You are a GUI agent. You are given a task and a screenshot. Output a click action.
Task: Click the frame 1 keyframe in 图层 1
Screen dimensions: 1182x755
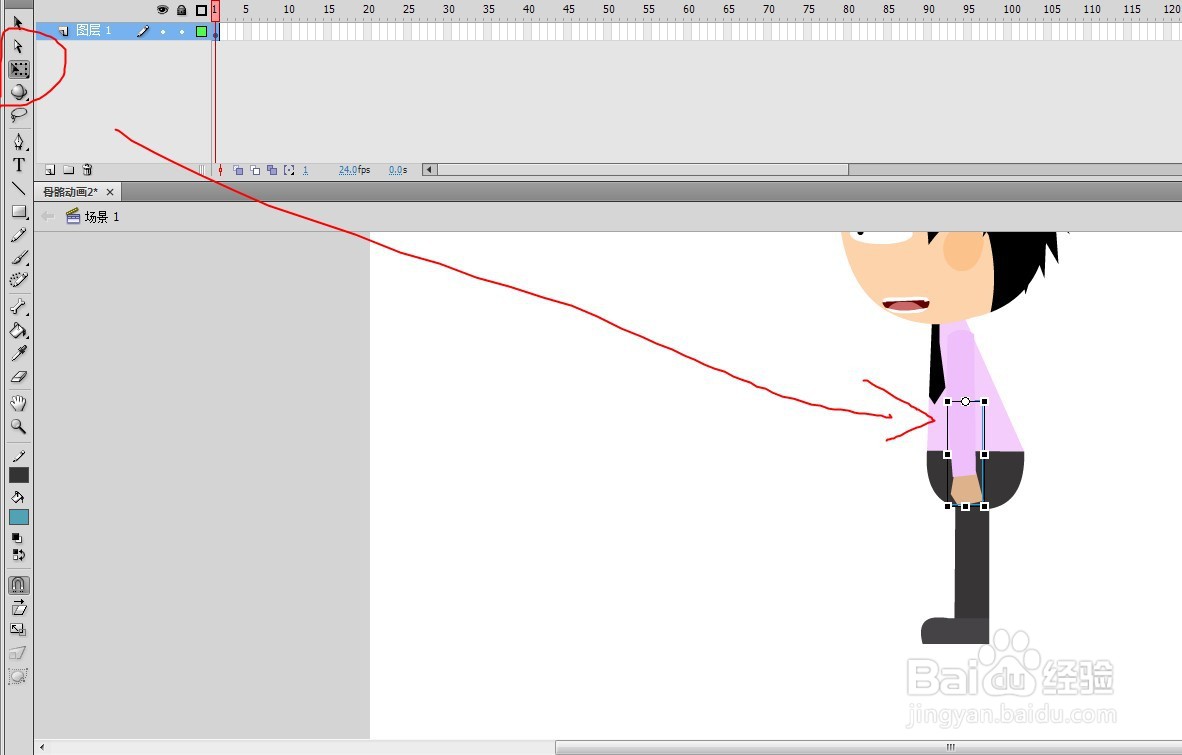click(216, 32)
